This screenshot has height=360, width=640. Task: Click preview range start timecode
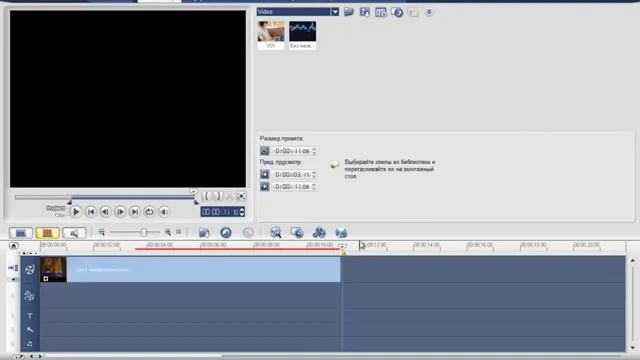pos(292,175)
